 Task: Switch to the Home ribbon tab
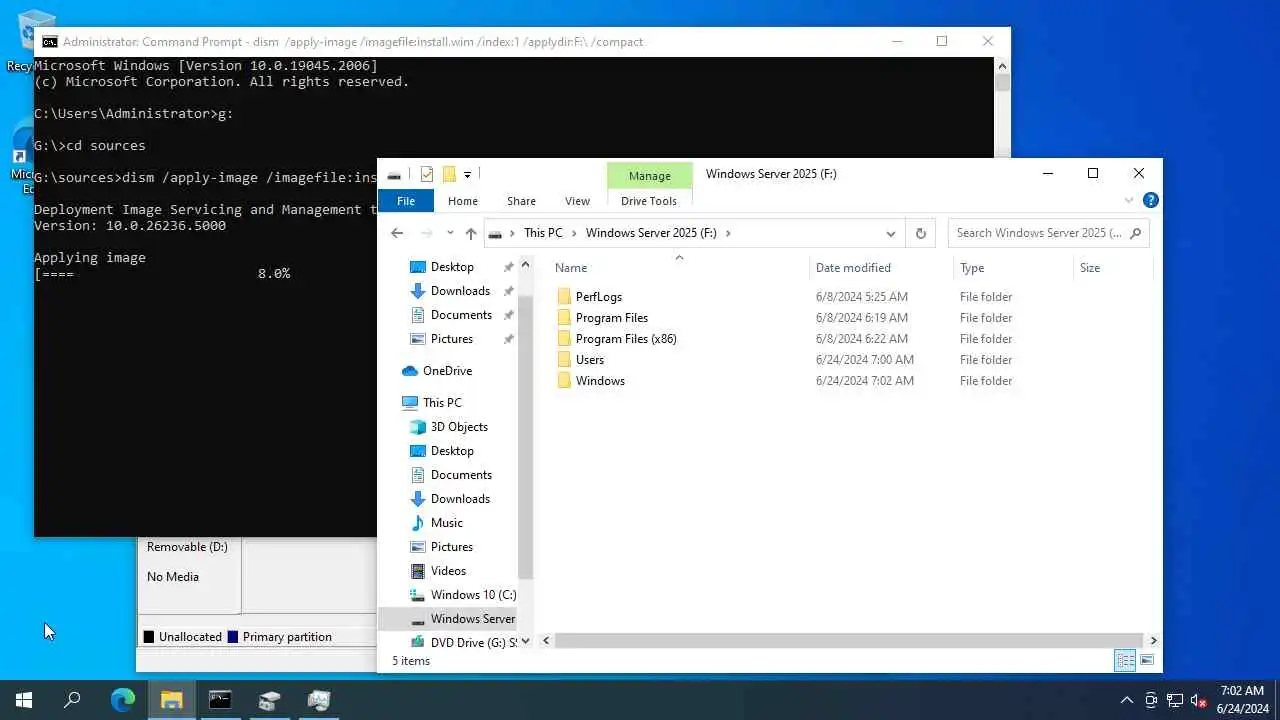pyautogui.click(x=463, y=201)
